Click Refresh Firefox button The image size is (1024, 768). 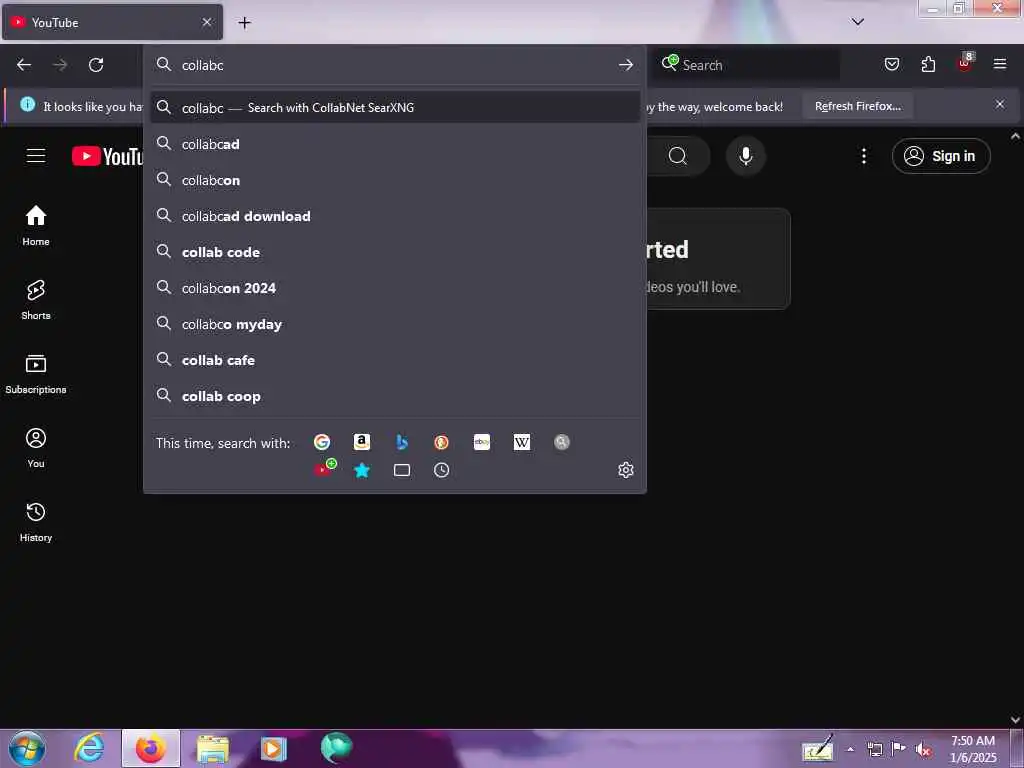(x=857, y=106)
